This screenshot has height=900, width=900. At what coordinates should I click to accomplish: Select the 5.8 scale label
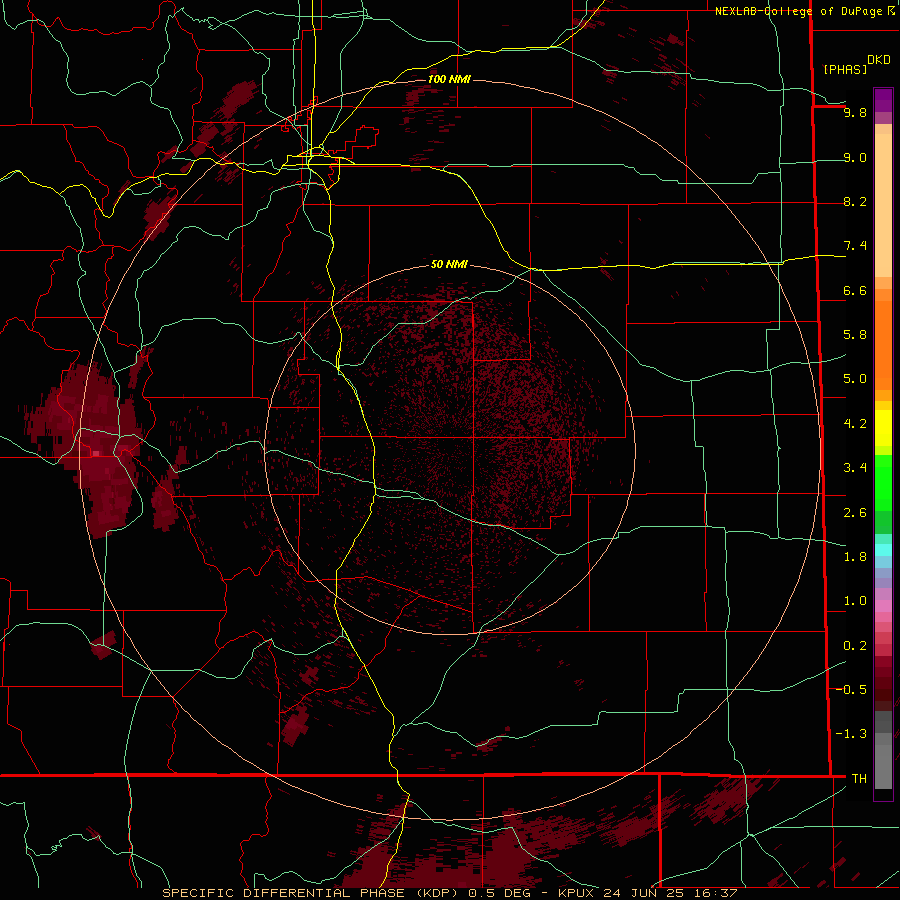pos(855,335)
